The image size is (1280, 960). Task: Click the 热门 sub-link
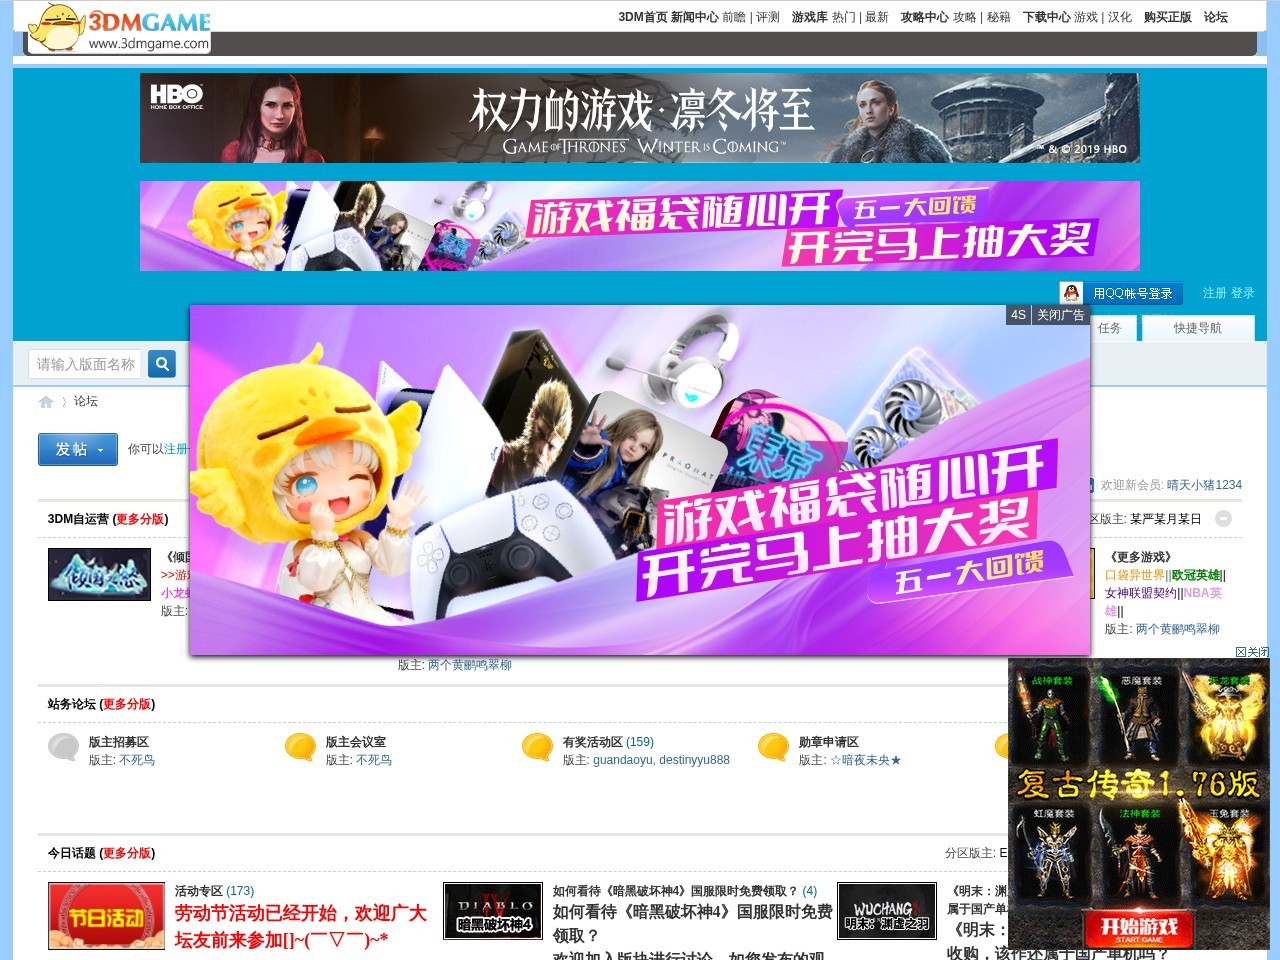(x=844, y=17)
